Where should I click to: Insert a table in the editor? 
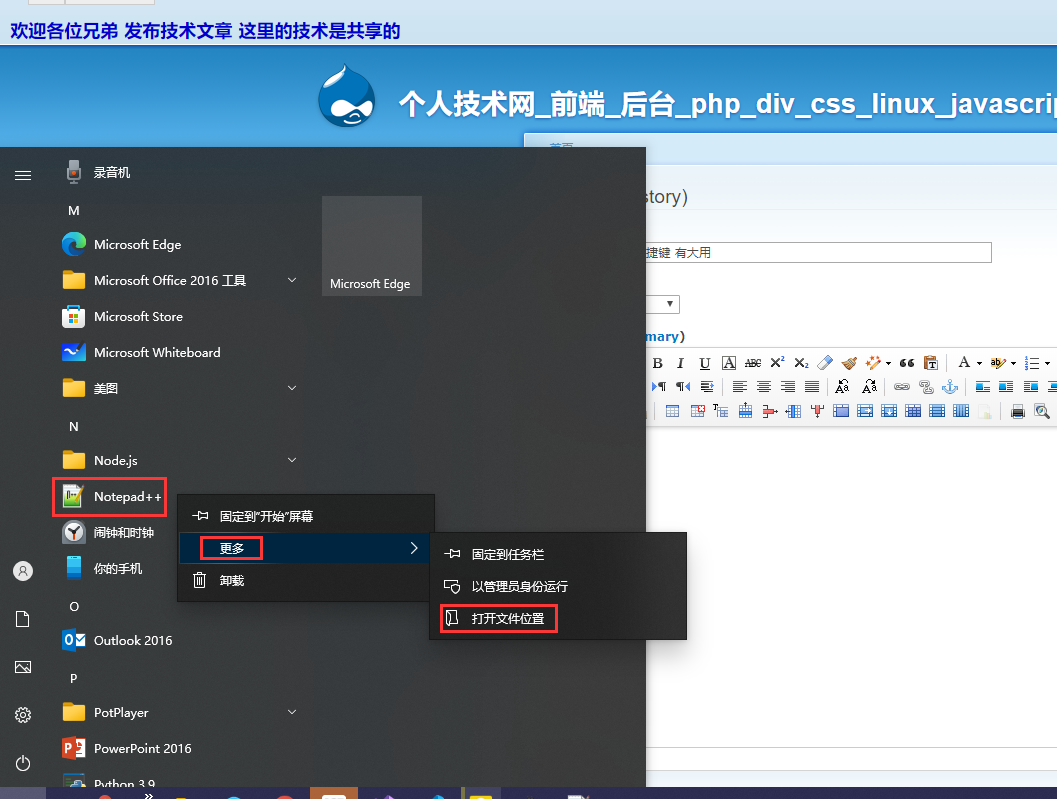click(x=672, y=411)
